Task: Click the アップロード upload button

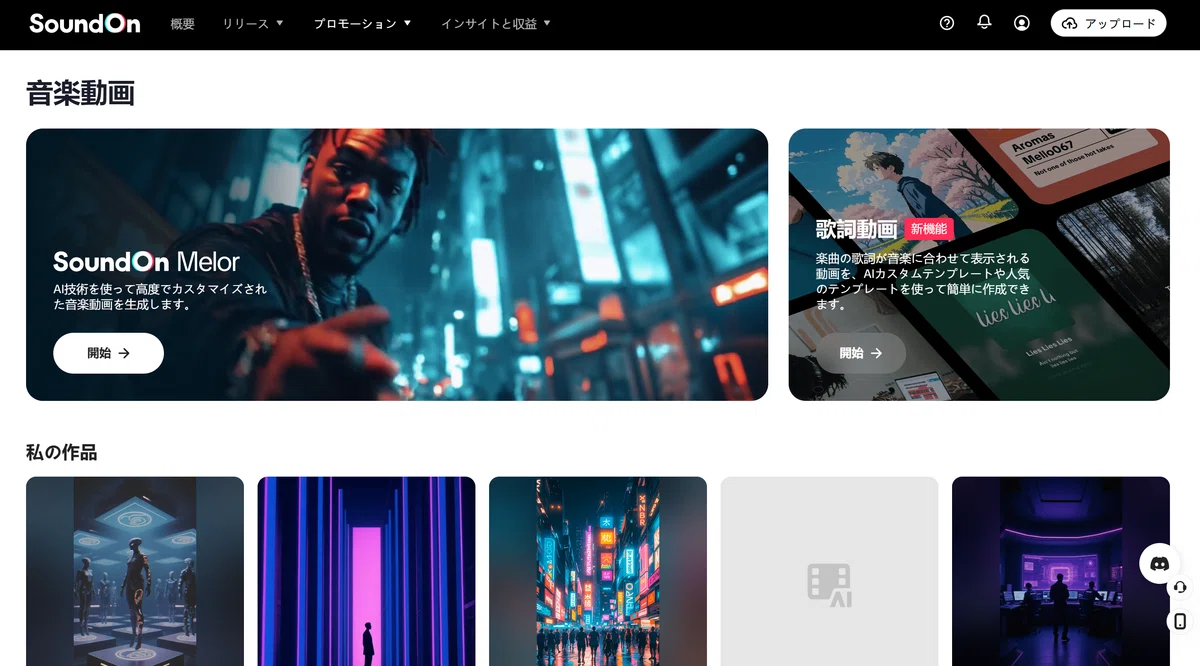Action: click(1108, 23)
